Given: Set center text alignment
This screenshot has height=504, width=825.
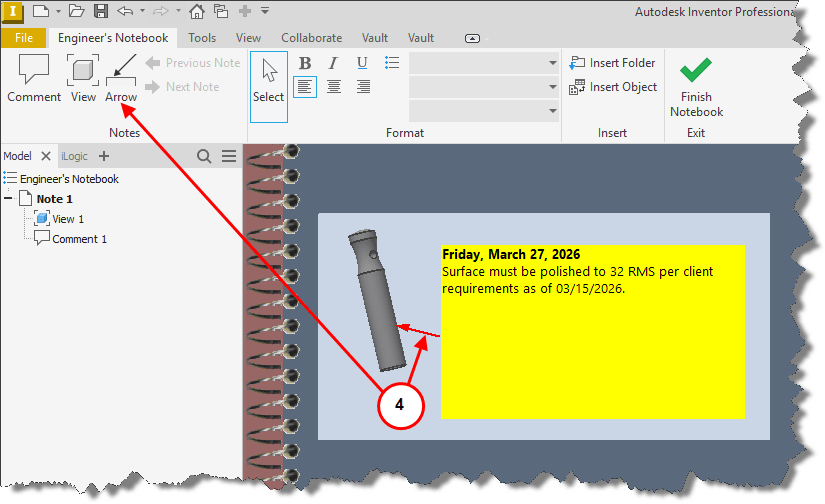Looking at the screenshot, I should point(334,86).
